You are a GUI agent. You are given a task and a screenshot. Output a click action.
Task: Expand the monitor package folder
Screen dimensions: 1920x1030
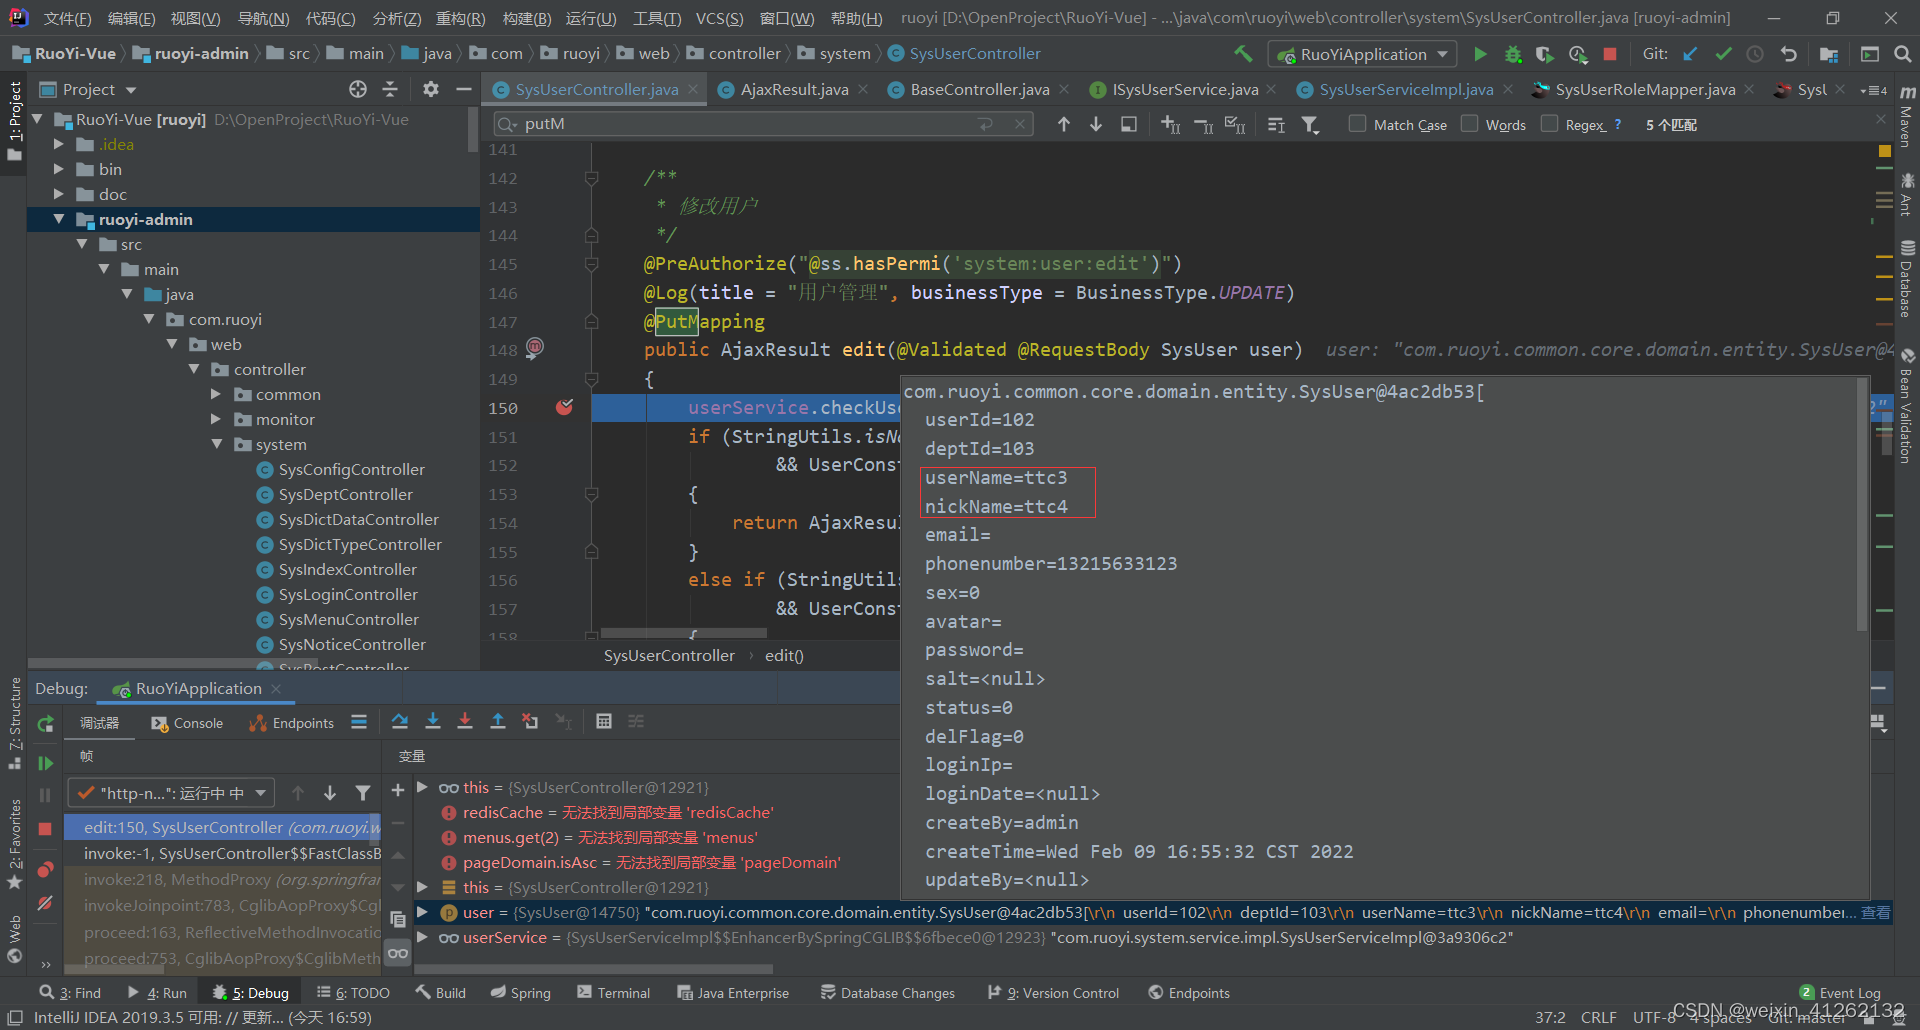click(x=216, y=419)
